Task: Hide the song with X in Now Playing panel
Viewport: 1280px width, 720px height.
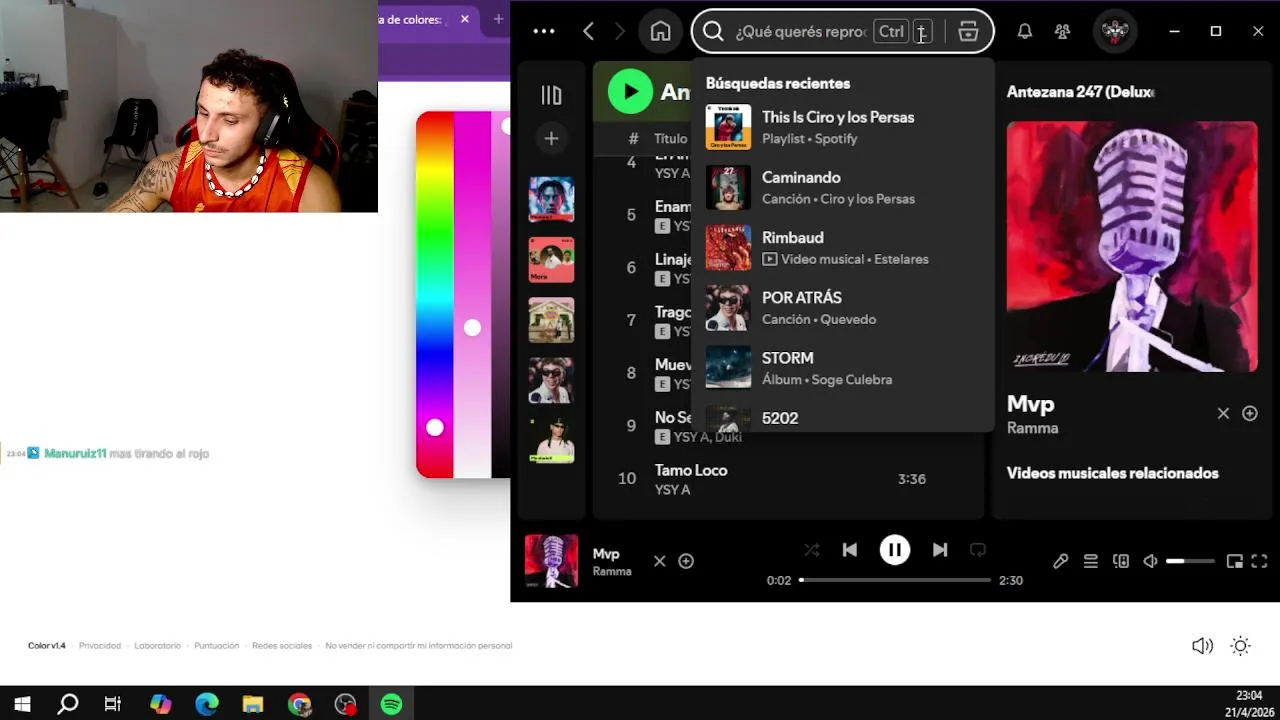Action: click(1223, 413)
